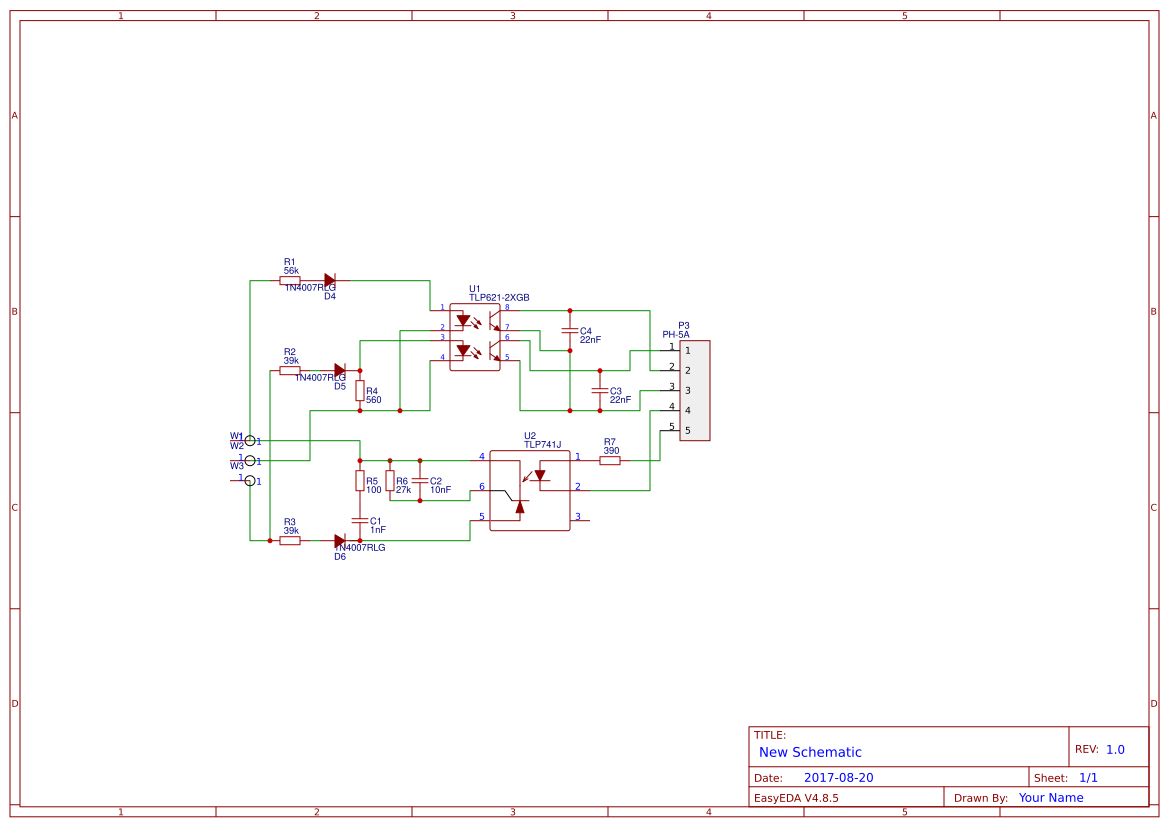Select the "Your Name" drawn-by field
Screen dimensions: 1169x827
click(x=1051, y=798)
